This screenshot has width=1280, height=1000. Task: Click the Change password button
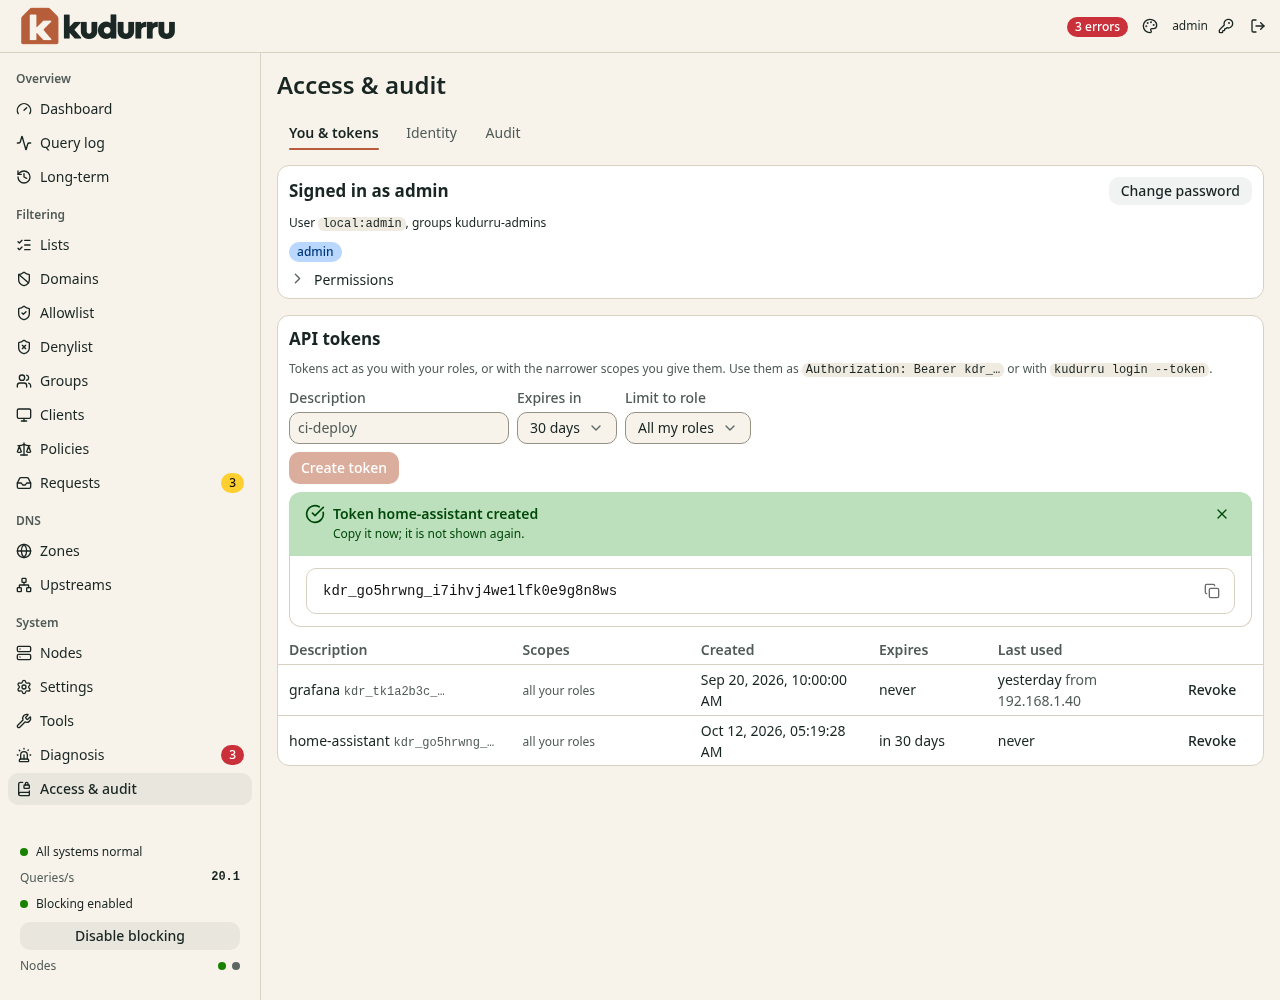click(x=1180, y=191)
